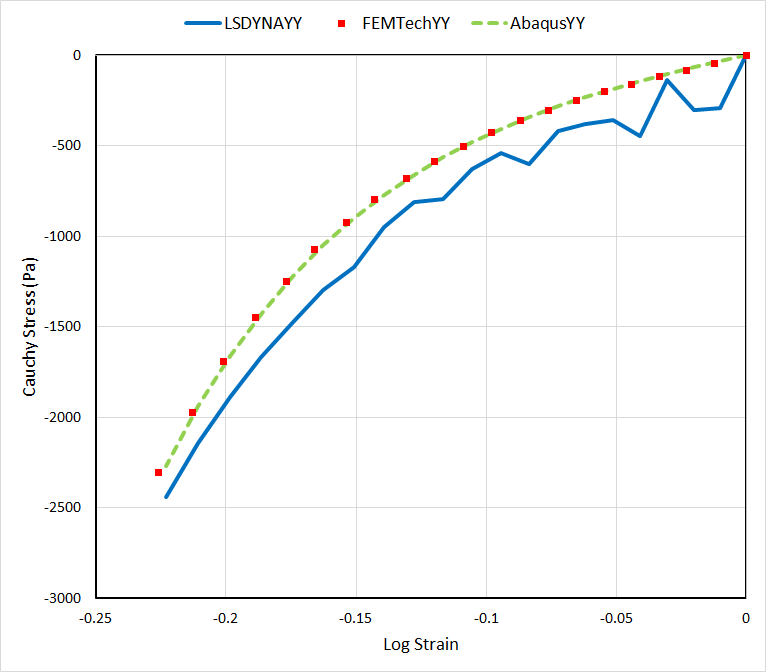Click the leftmost red FEMTechYY data marker

click(158, 472)
